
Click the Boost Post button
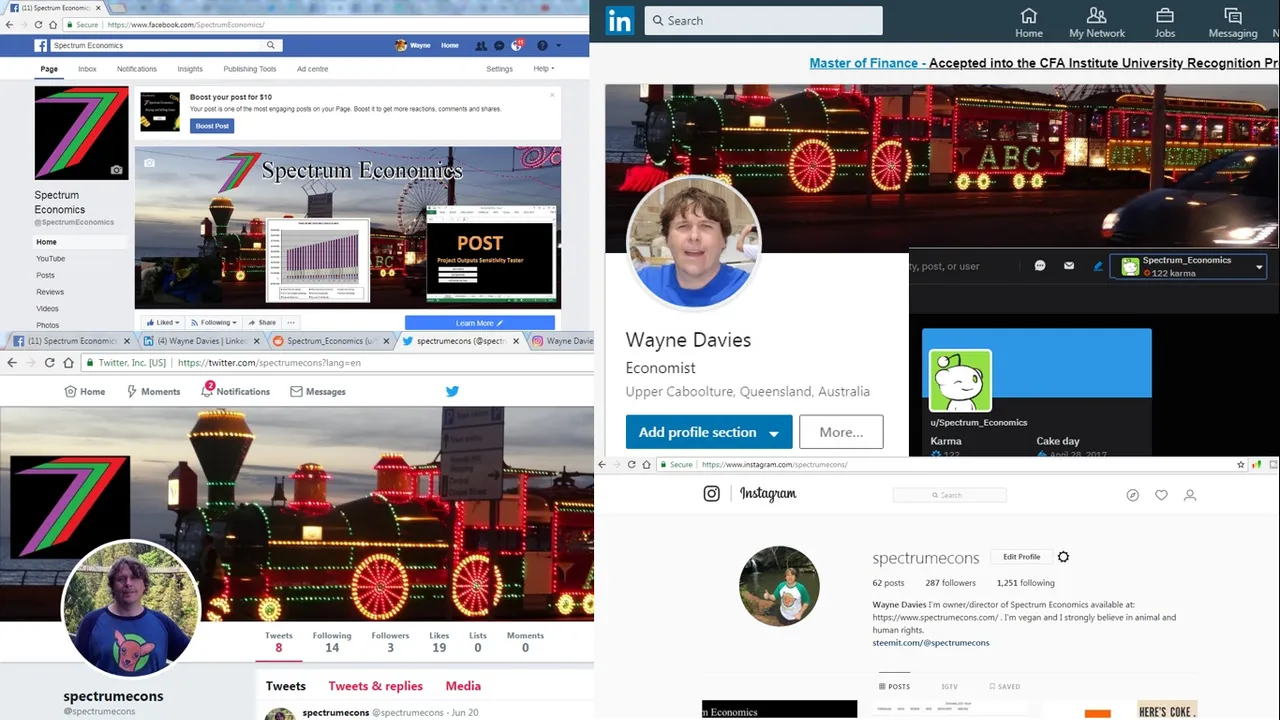(x=212, y=126)
